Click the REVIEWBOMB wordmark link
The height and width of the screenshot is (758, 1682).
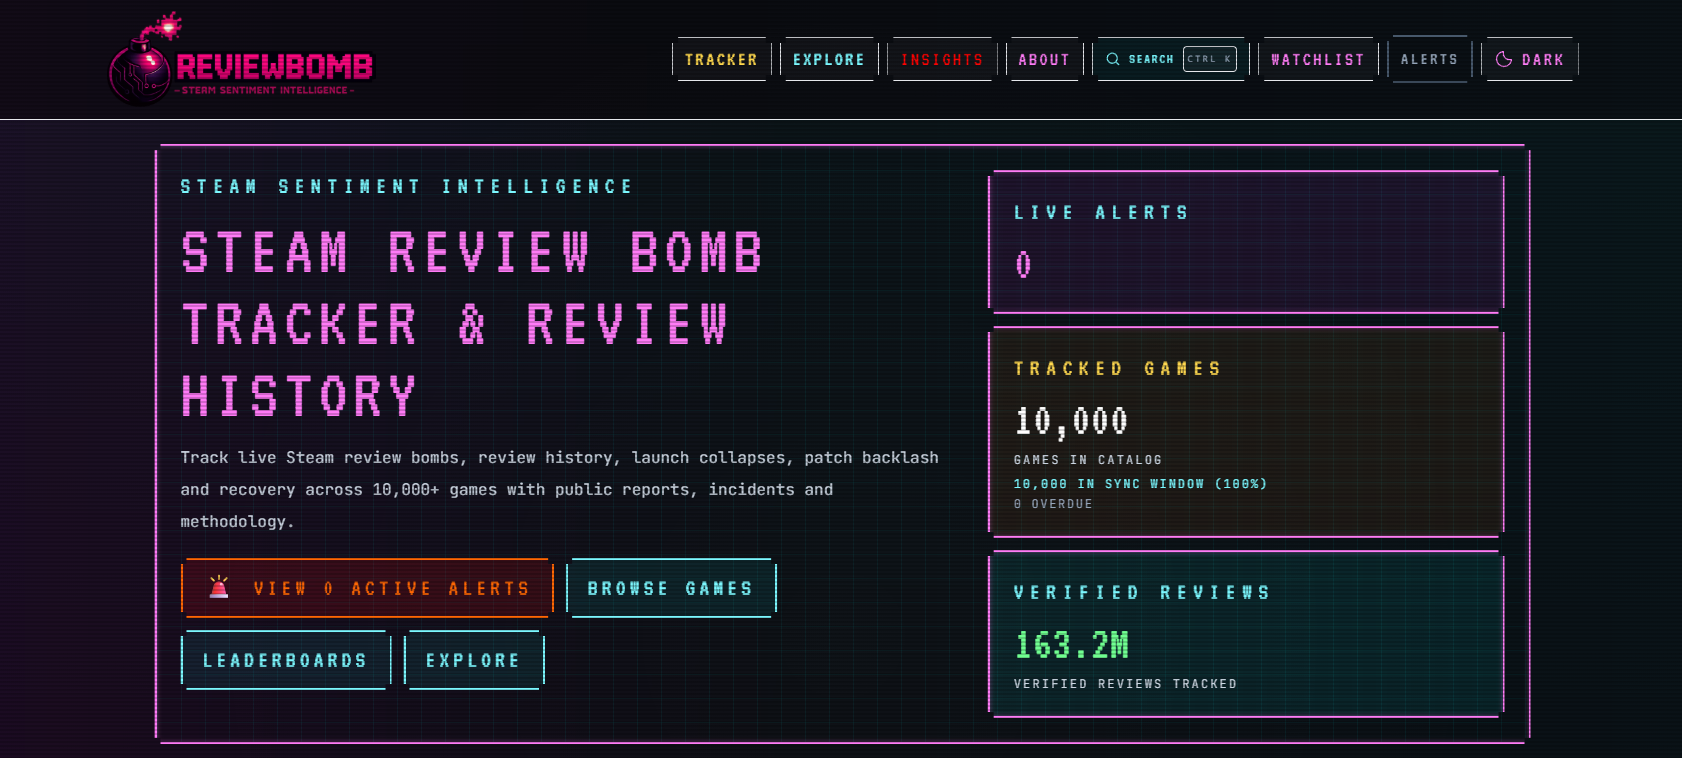(274, 67)
